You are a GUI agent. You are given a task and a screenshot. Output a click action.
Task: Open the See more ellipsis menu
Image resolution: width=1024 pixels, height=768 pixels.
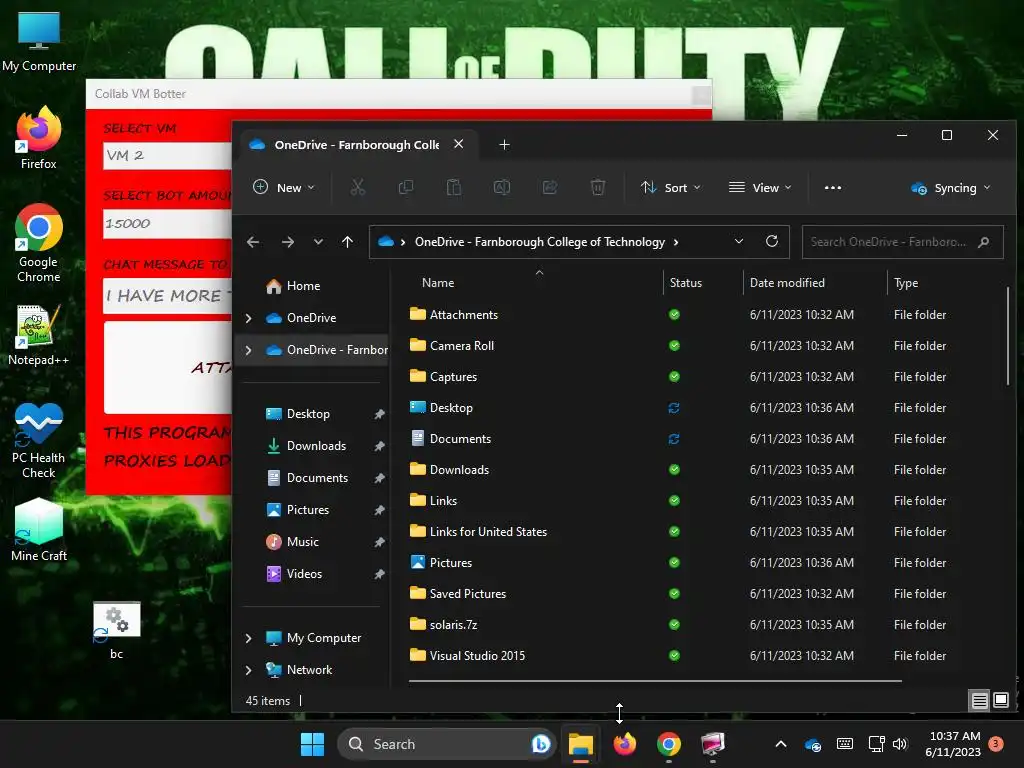coord(833,187)
